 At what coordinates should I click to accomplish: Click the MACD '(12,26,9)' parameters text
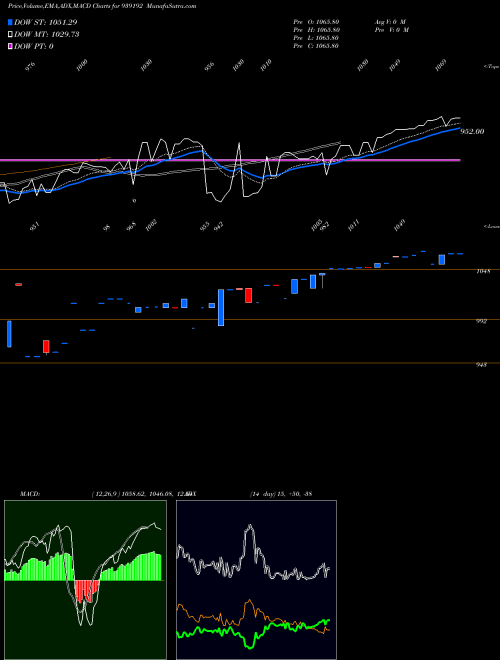click(106, 494)
